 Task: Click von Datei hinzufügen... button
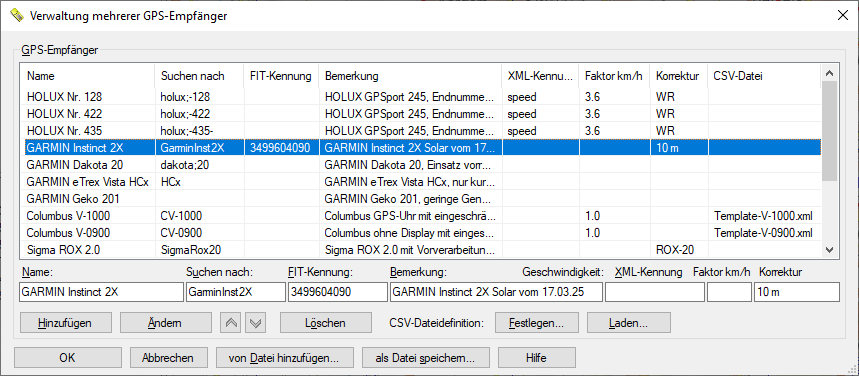coord(285,358)
